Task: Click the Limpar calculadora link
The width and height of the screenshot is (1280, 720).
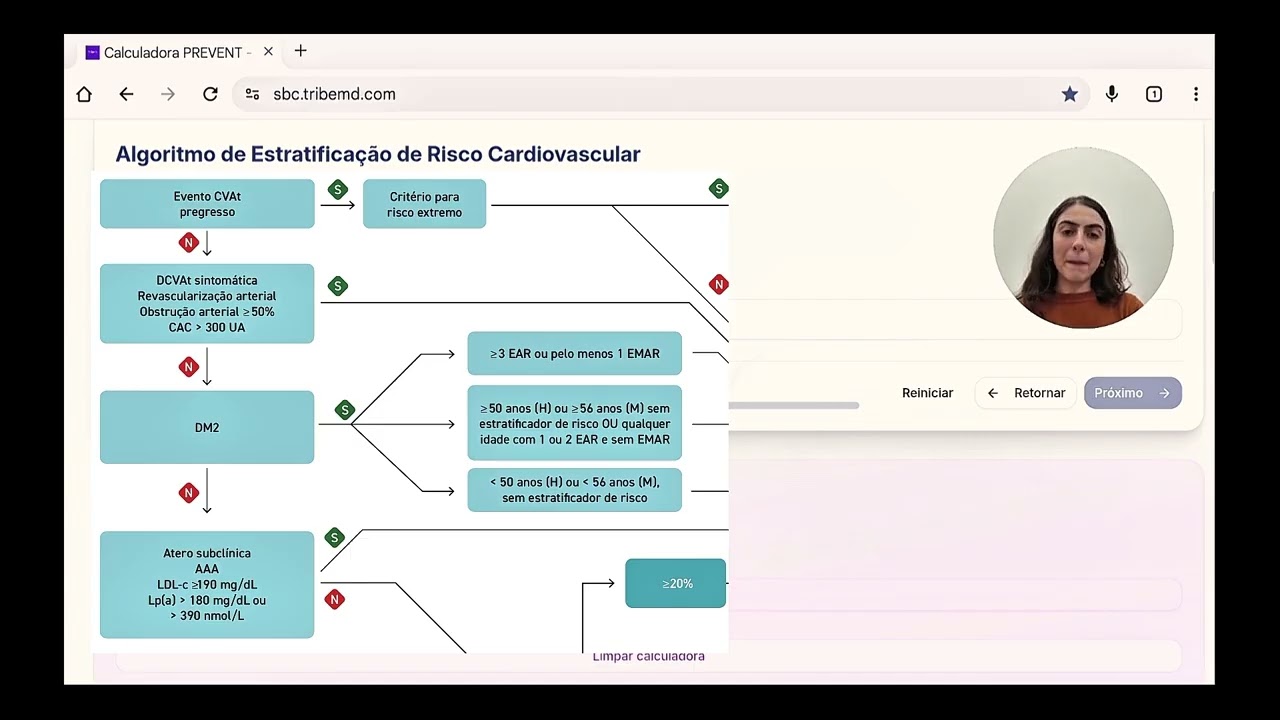Action: pos(649,657)
